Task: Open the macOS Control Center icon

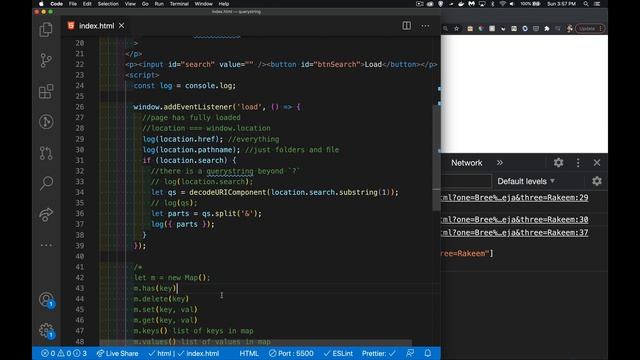Action: click(x=597, y=4)
